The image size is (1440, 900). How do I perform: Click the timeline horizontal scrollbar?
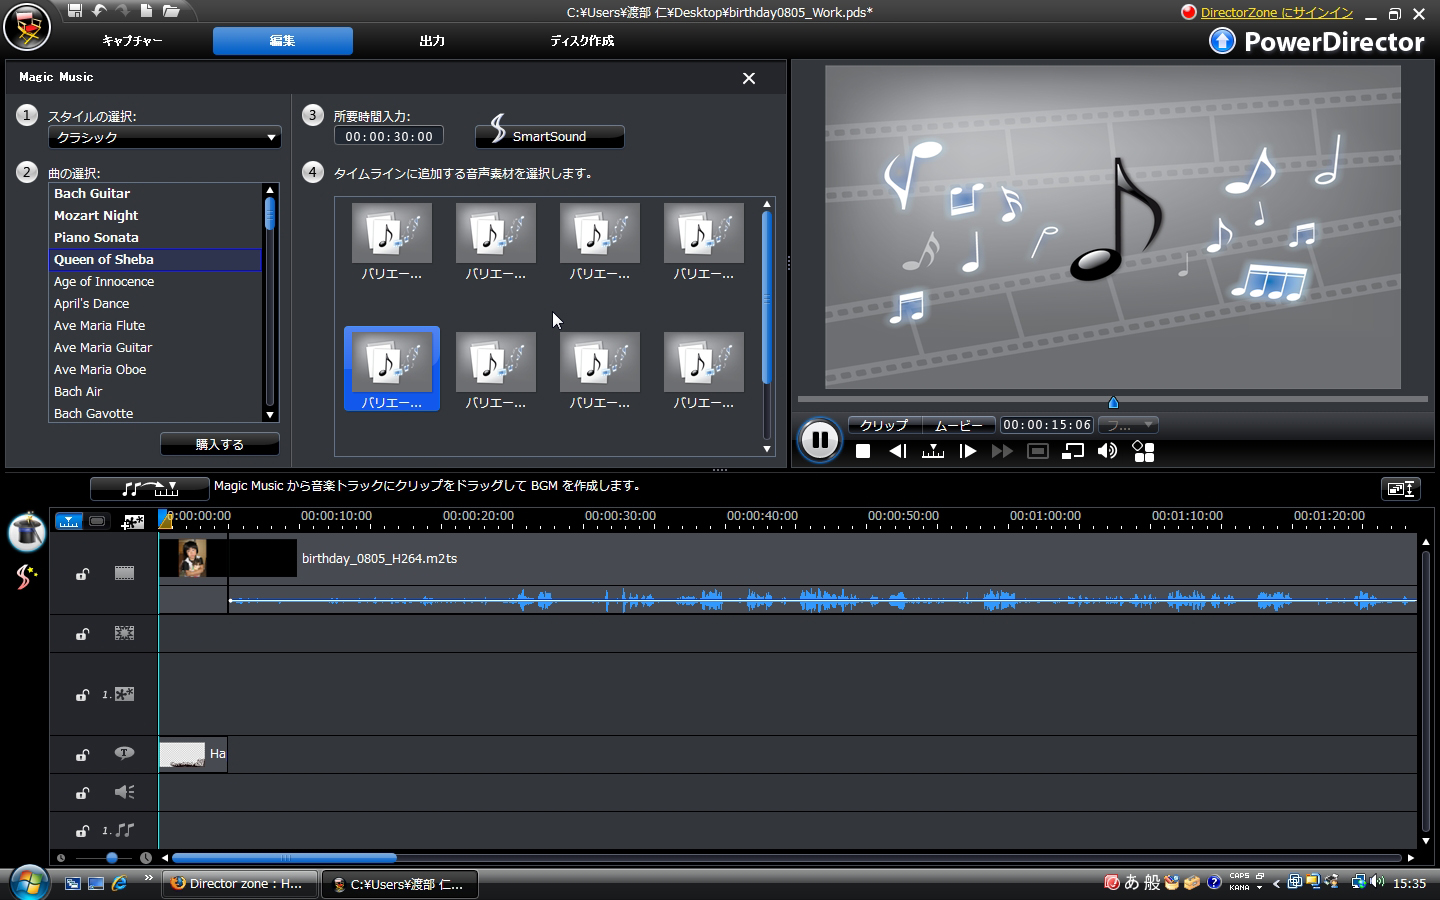click(x=285, y=858)
